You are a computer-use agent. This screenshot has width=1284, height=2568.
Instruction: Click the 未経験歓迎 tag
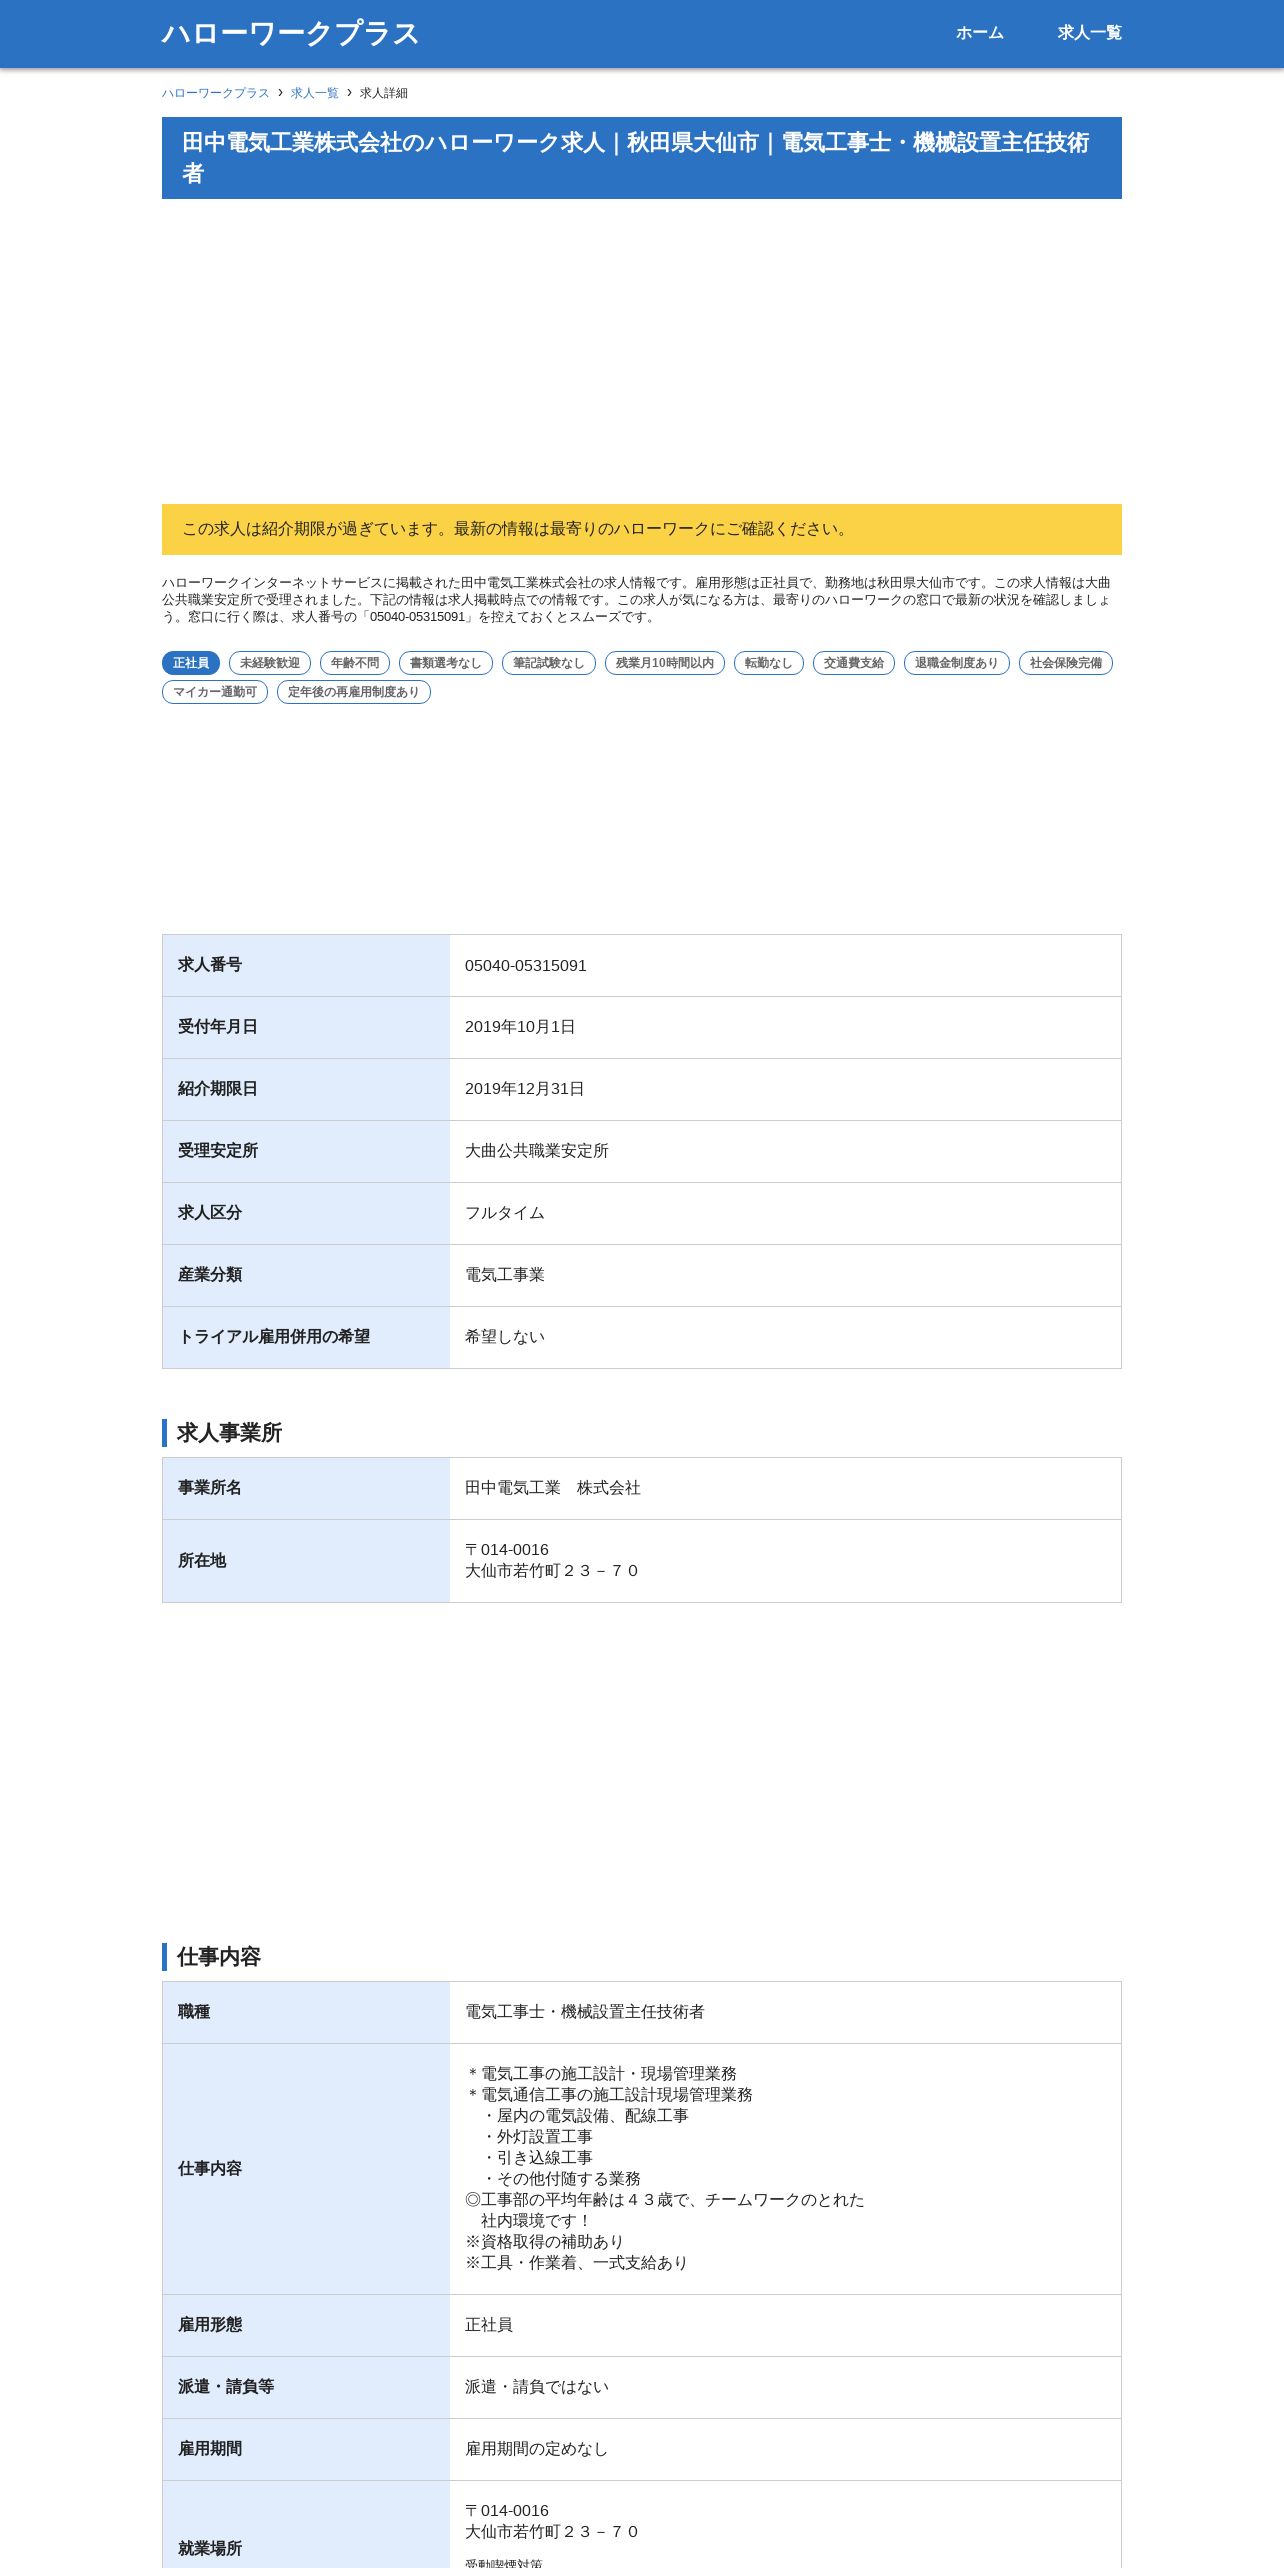270,663
